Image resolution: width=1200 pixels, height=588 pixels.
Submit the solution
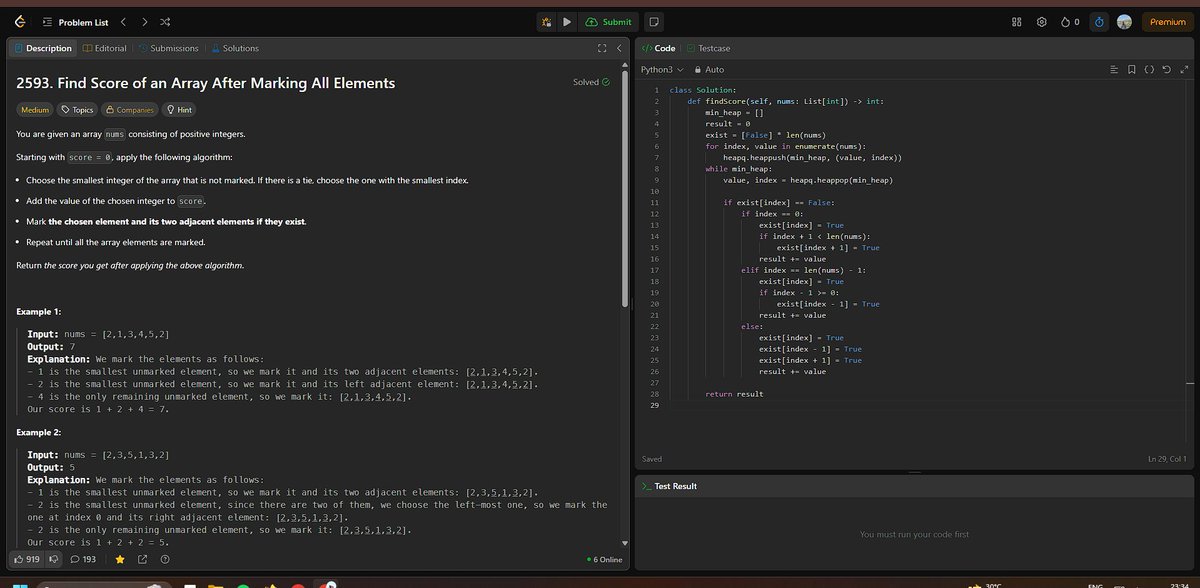tap(608, 22)
